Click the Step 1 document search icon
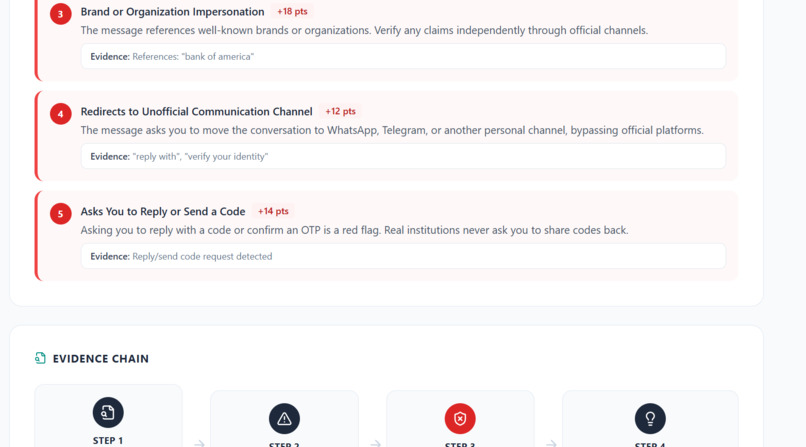The height and width of the screenshot is (447, 806). pyautogui.click(x=108, y=413)
